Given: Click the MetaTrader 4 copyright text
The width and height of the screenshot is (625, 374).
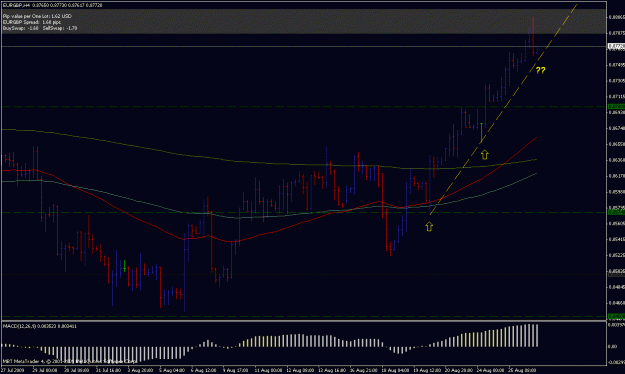Looking at the screenshot, I should [69, 361].
